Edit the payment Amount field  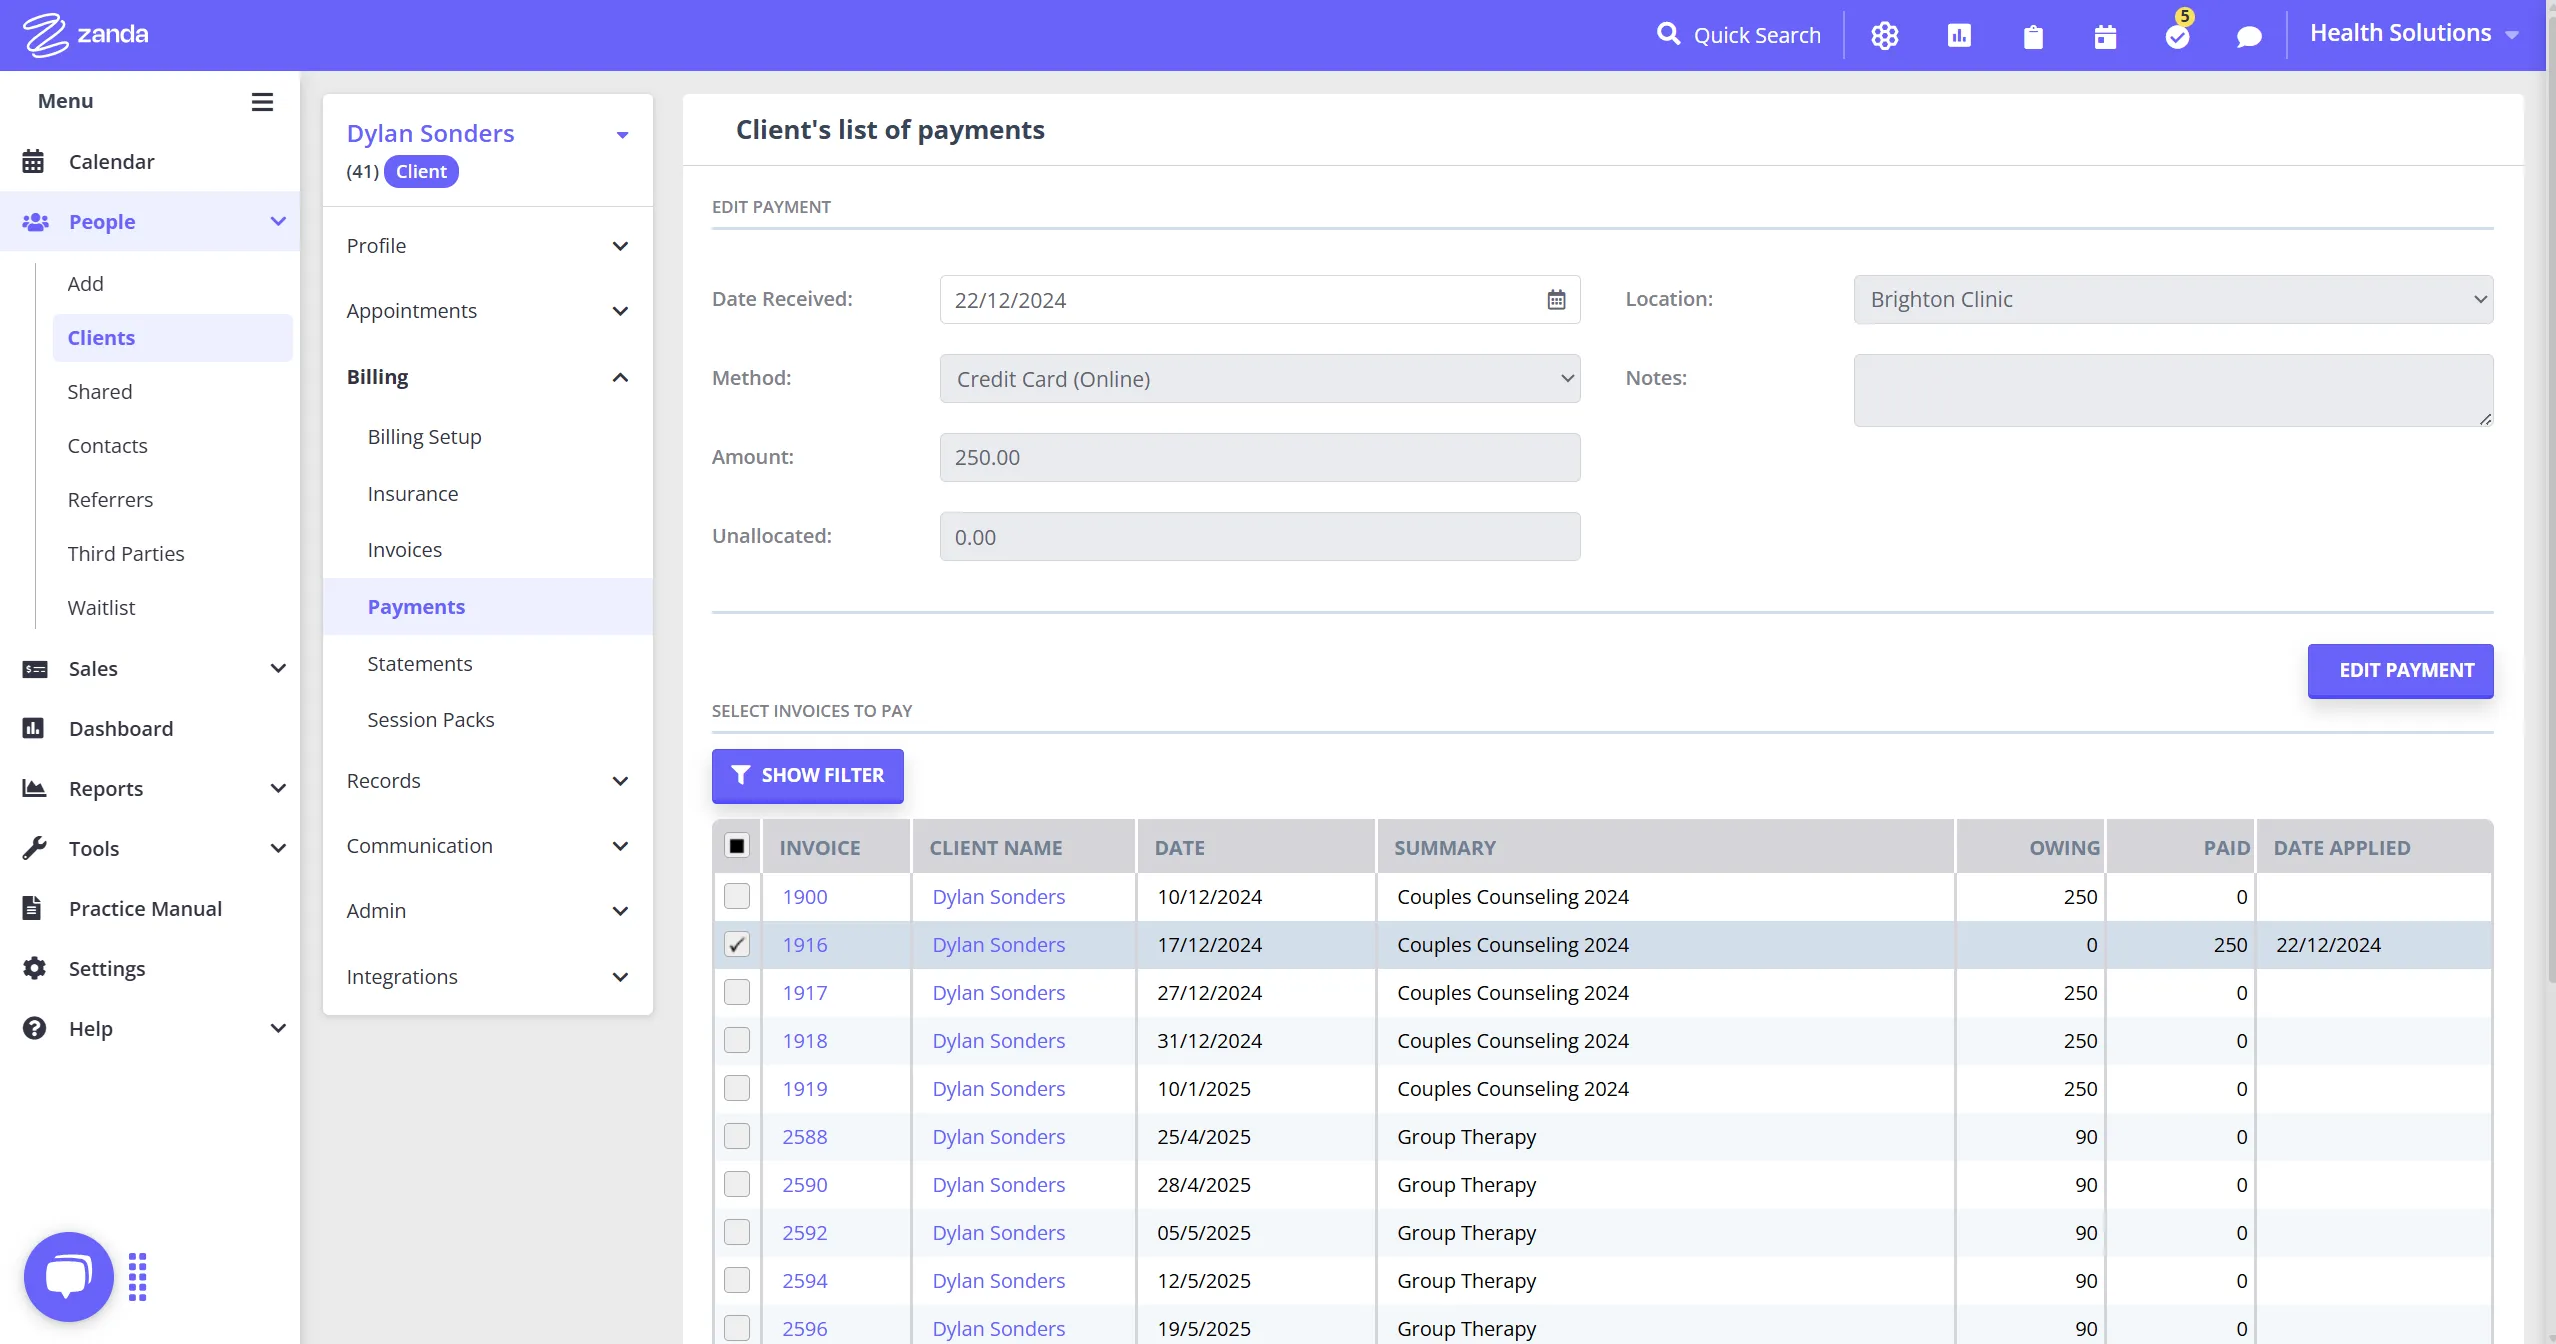pos(1258,457)
